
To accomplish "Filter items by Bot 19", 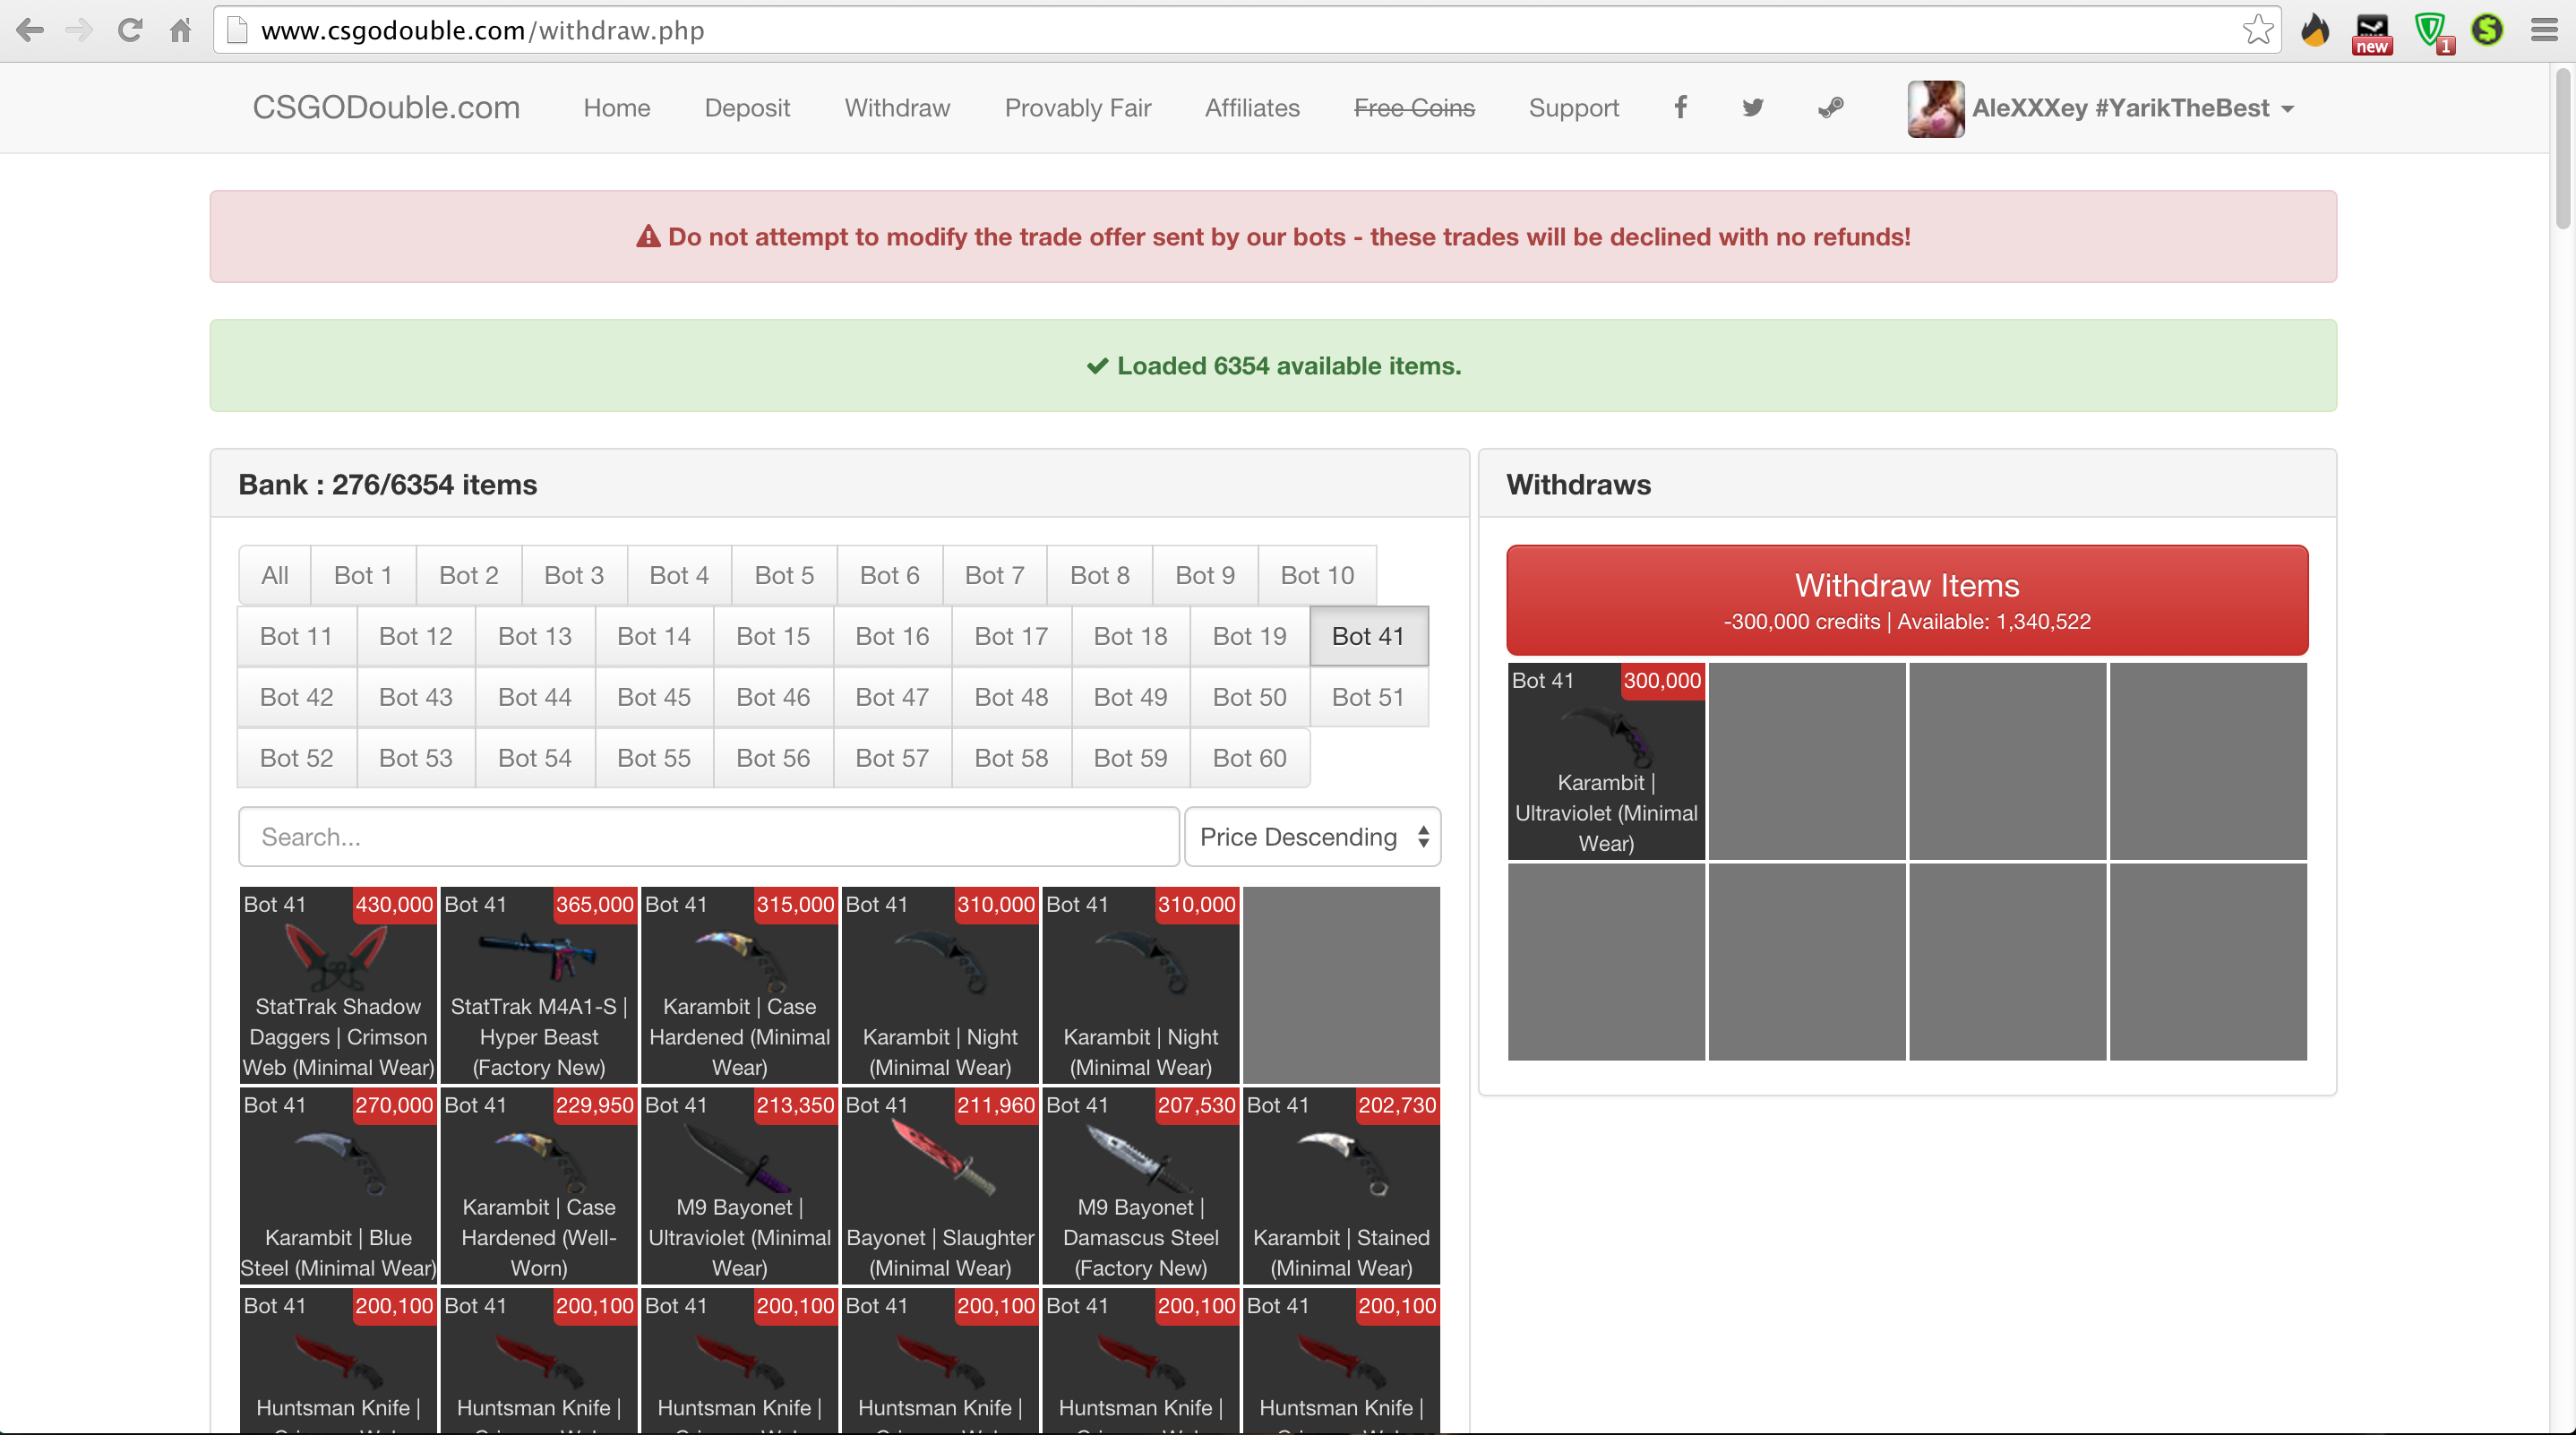I will pyautogui.click(x=1249, y=636).
